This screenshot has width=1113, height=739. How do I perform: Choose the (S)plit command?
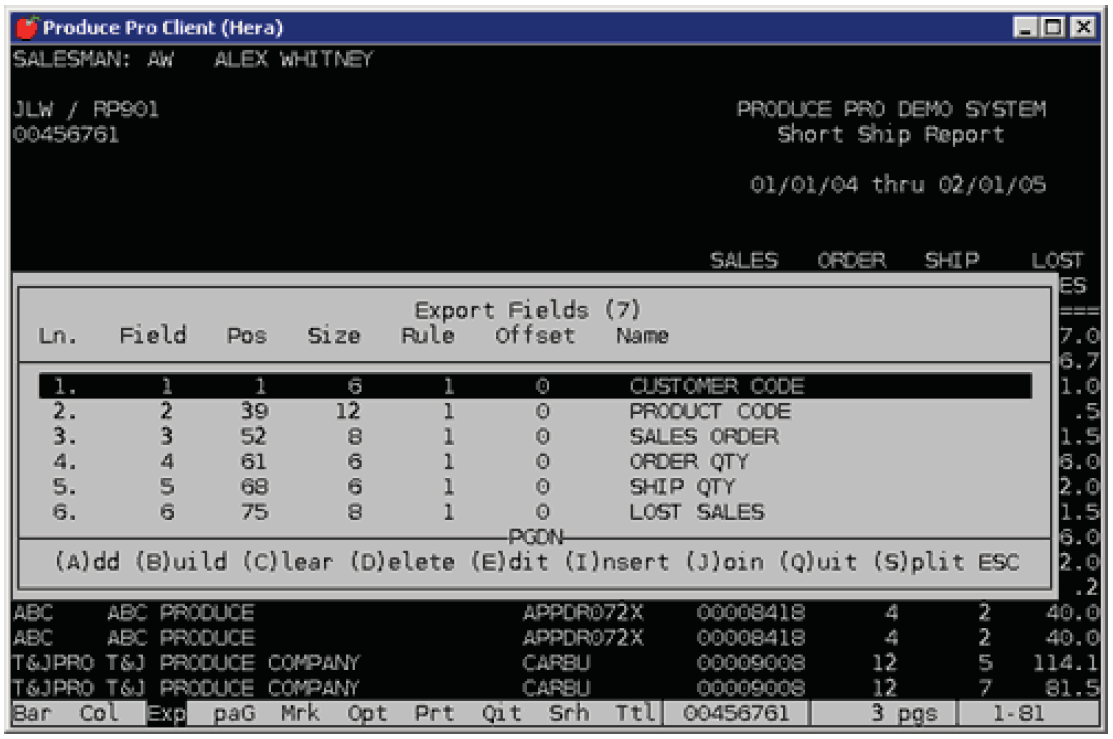tap(919, 562)
